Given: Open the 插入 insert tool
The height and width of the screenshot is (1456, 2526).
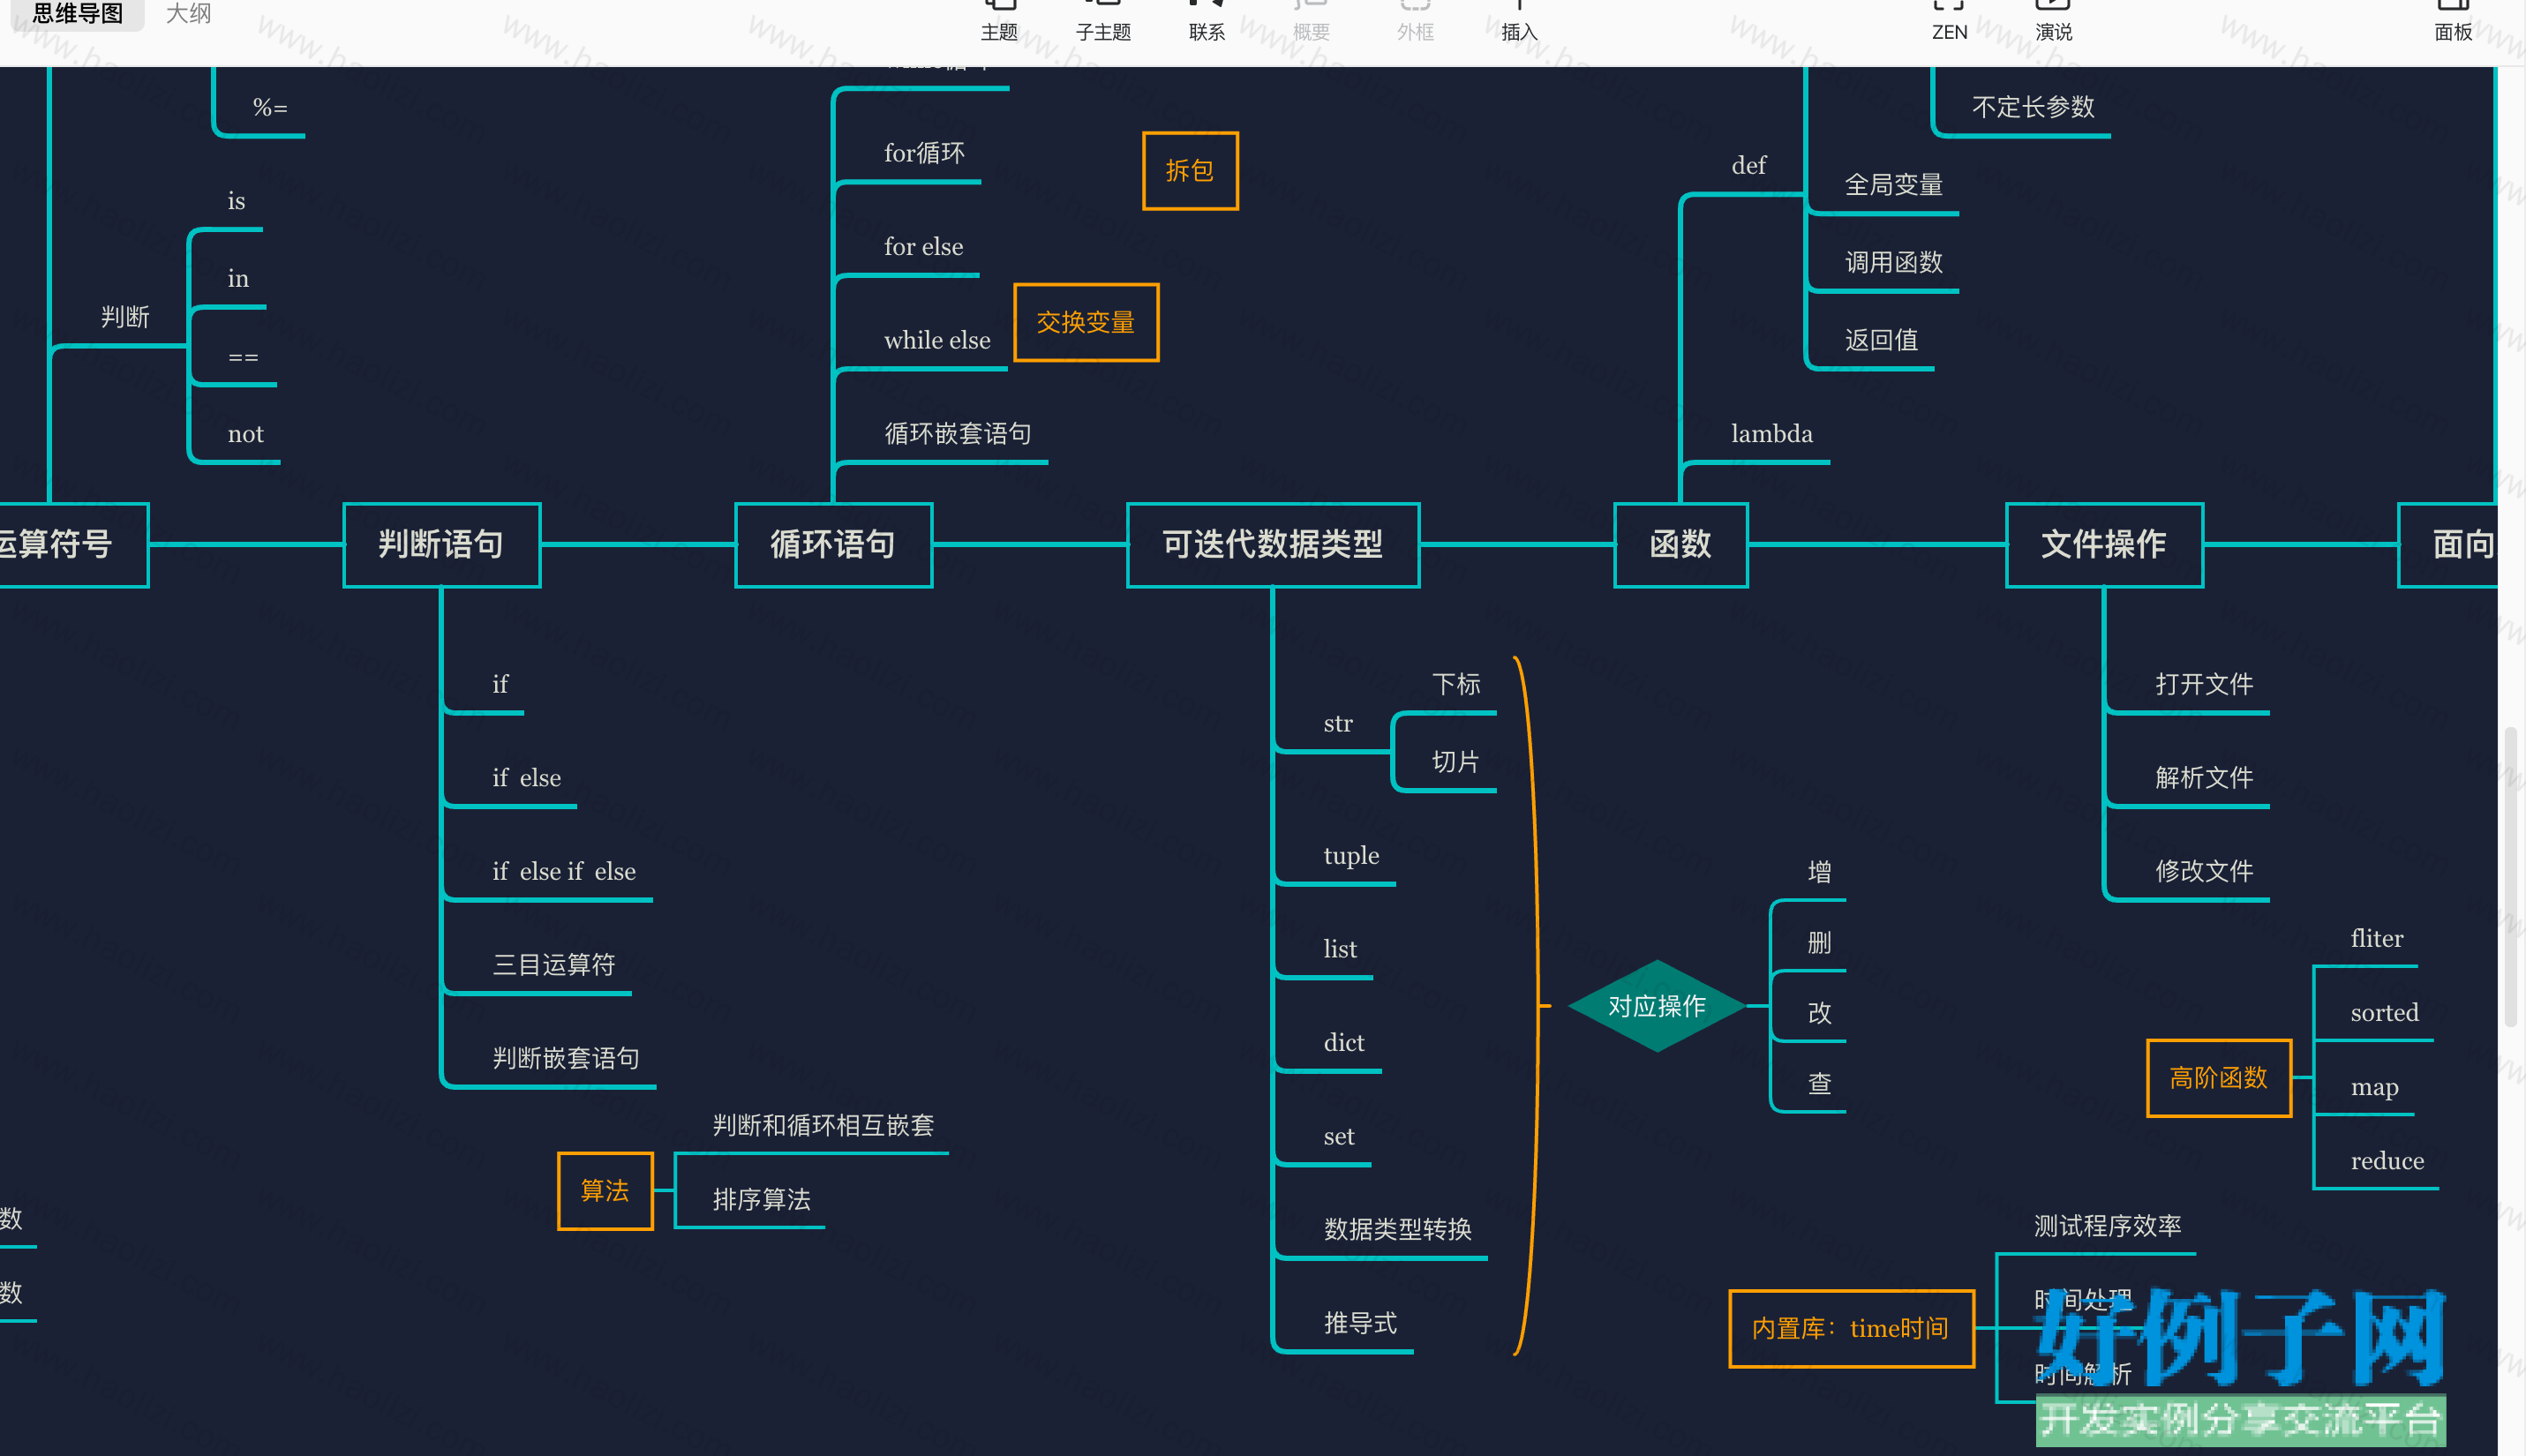Looking at the screenshot, I should [1519, 22].
